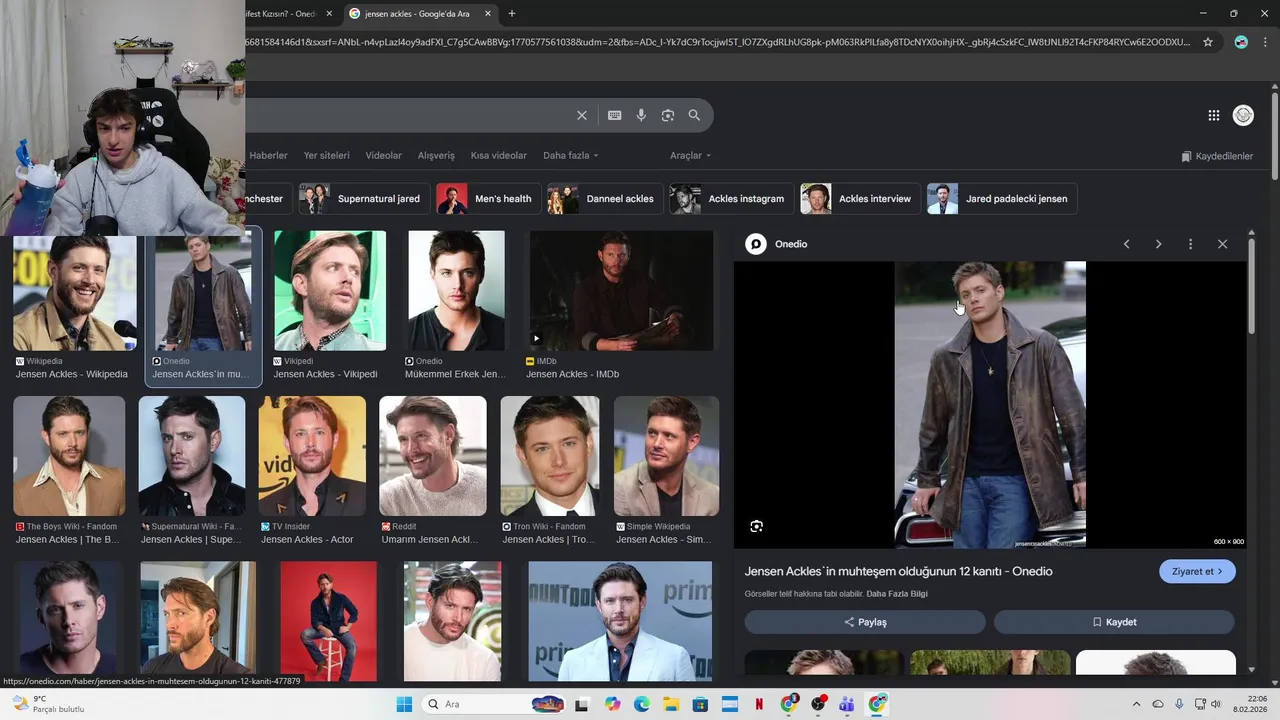
Task: Open a new browser tab
Action: (x=512, y=14)
